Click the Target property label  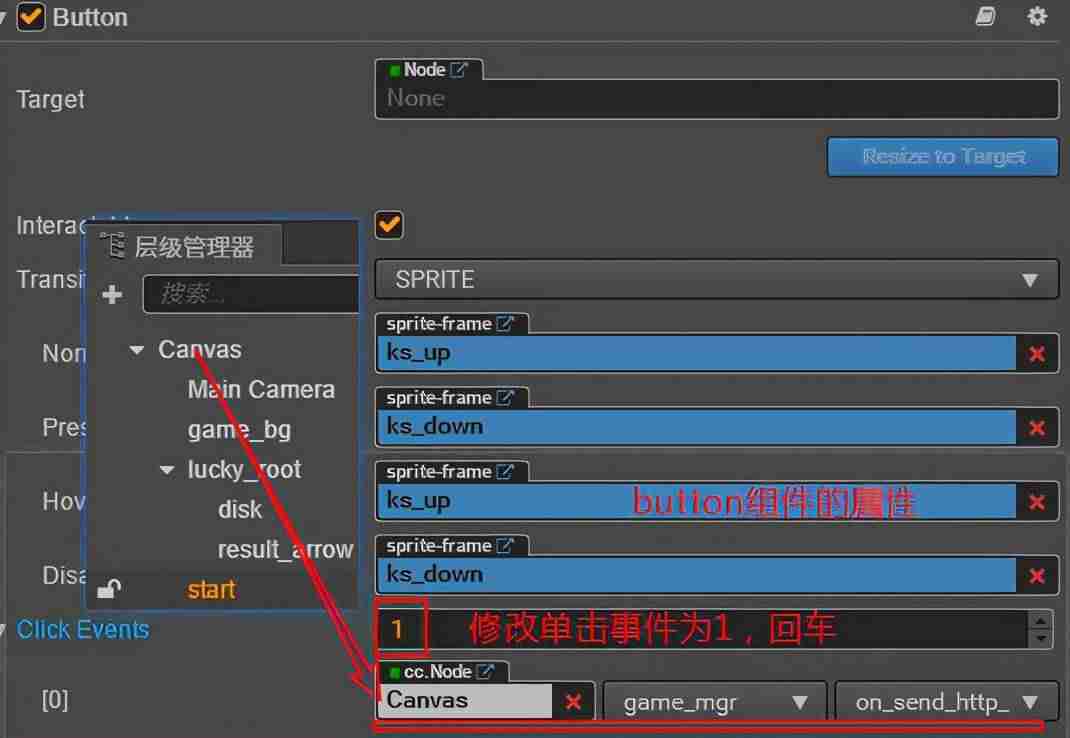[50, 100]
